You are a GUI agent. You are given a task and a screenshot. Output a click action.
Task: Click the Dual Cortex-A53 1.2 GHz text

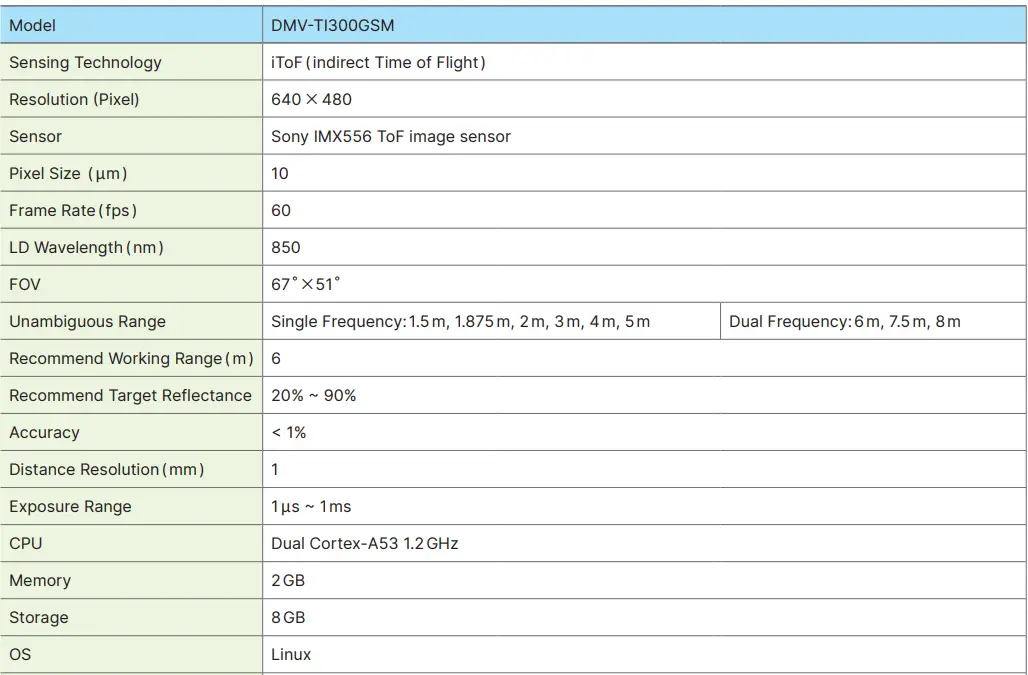tap(364, 543)
